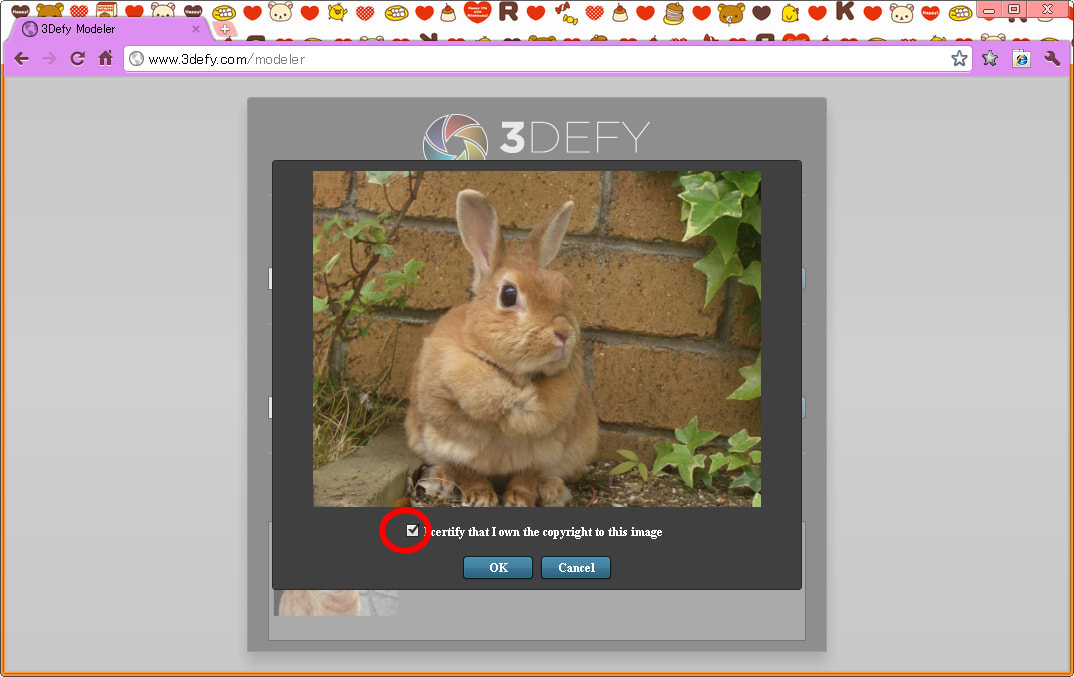
Task: Click the globe site icon in address bar
Action: [137, 59]
